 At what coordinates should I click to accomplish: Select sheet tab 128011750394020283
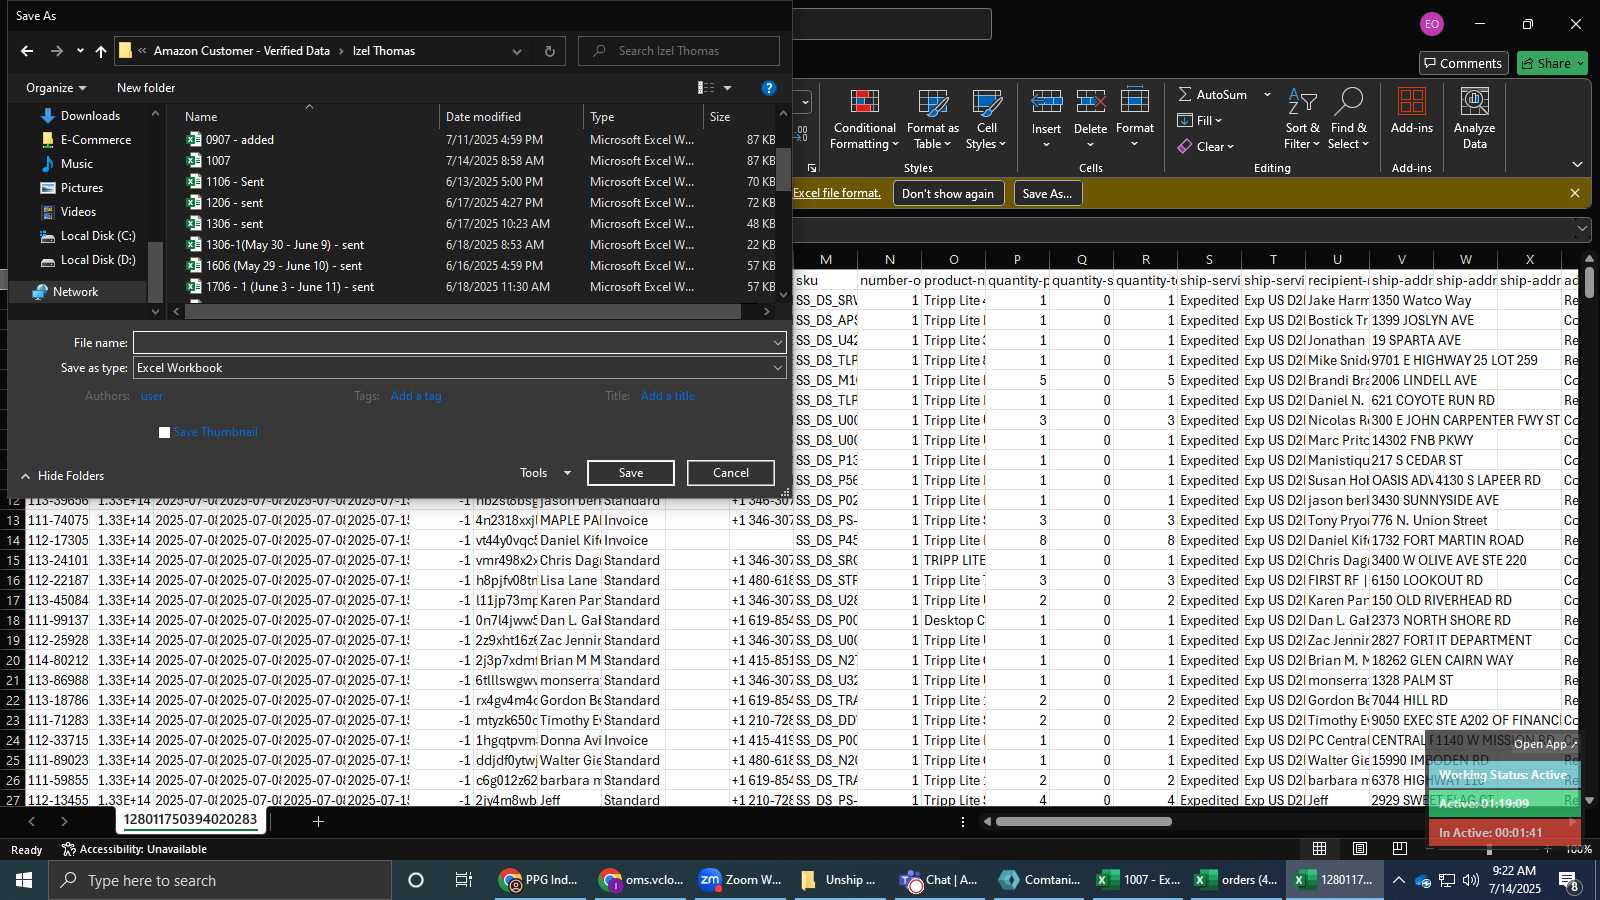point(190,820)
